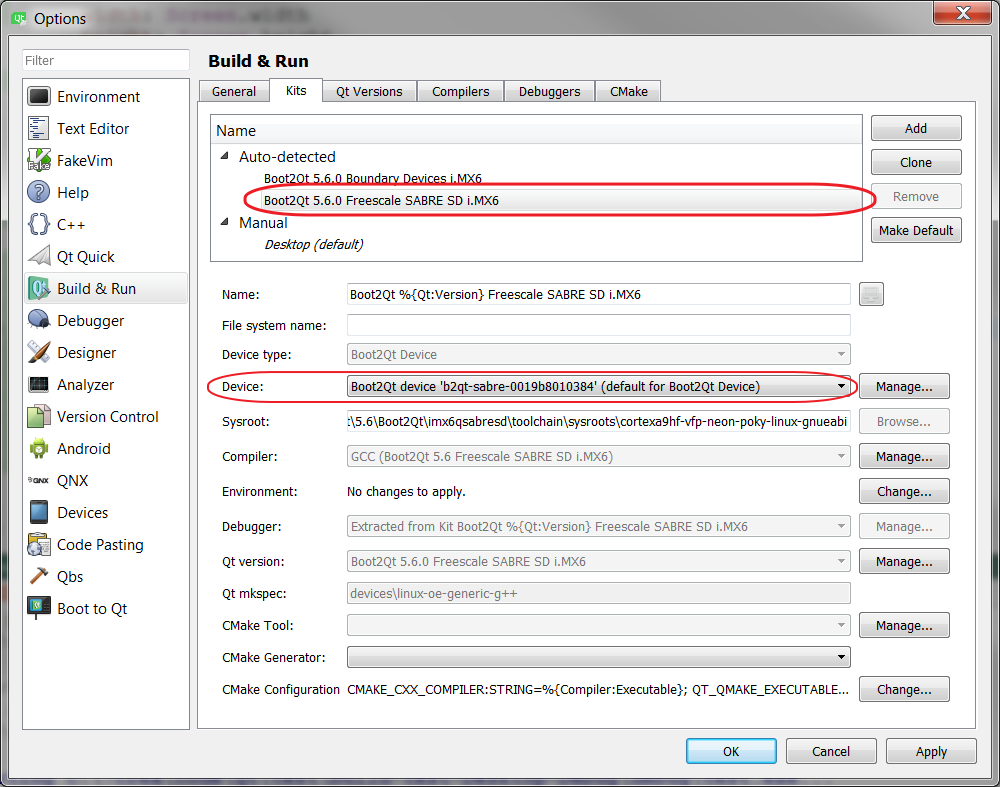This screenshot has height=787, width=1000.
Task: Select the Build & Run icon
Action: 39,288
